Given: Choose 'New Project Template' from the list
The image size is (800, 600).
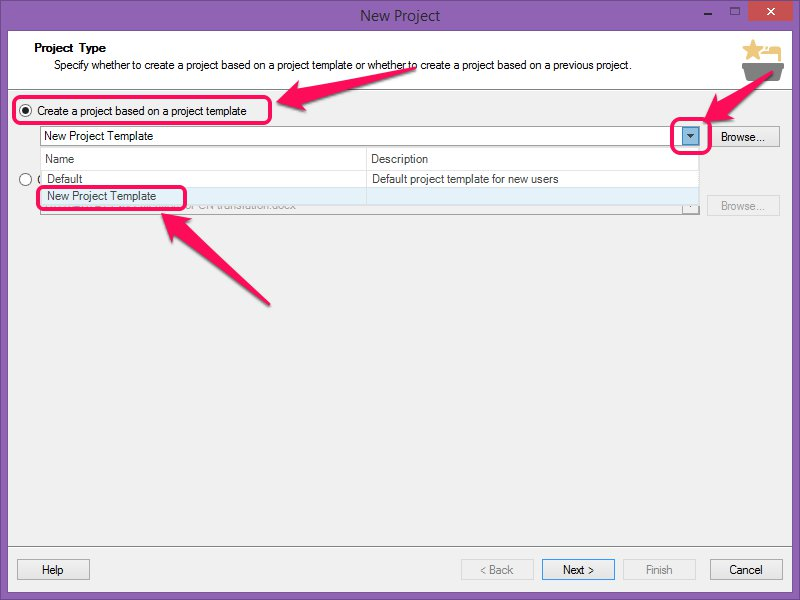Looking at the screenshot, I should pyautogui.click(x=102, y=196).
